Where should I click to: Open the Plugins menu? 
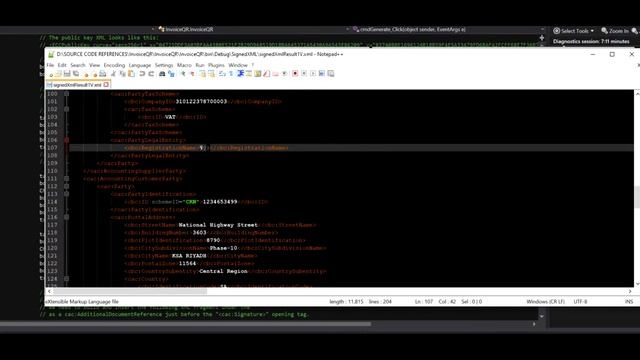pyautogui.click(x=216, y=65)
